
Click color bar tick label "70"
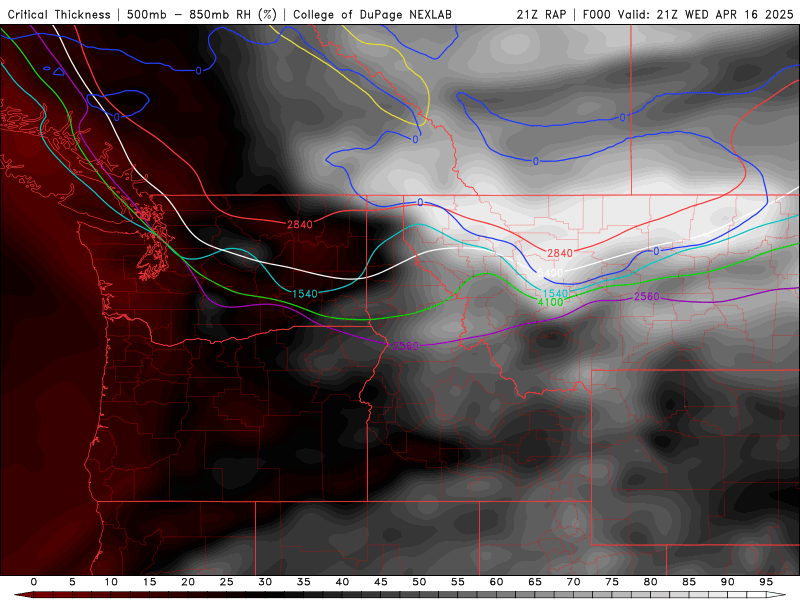tap(573, 582)
